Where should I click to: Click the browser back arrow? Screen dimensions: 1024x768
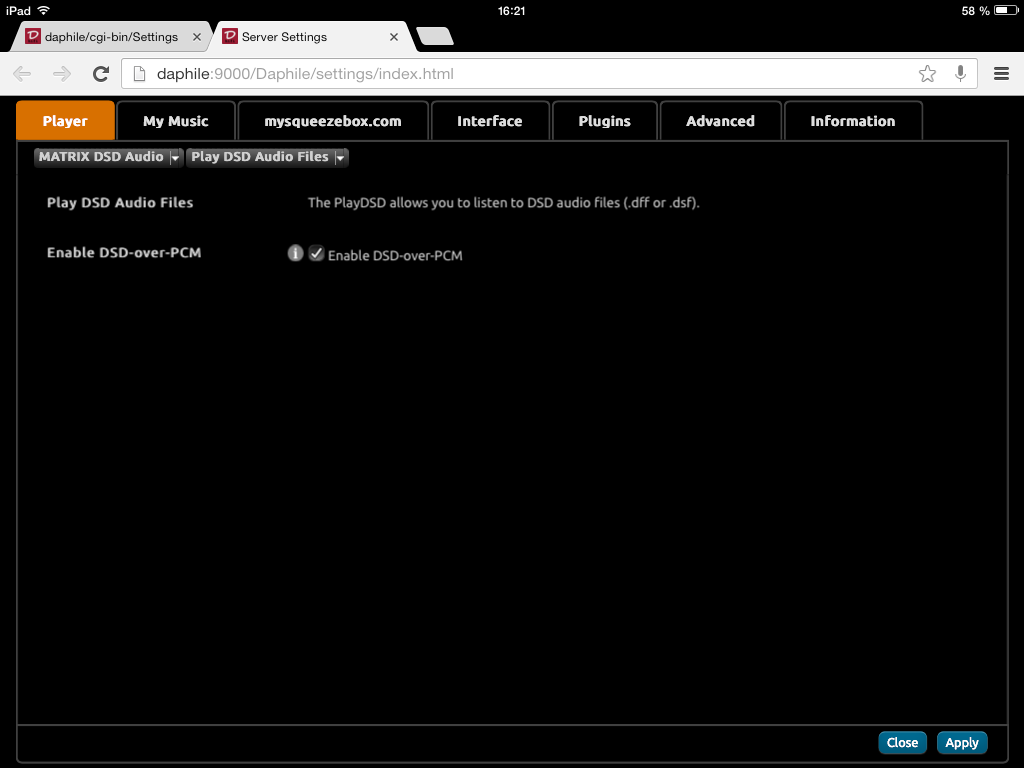click(22, 74)
